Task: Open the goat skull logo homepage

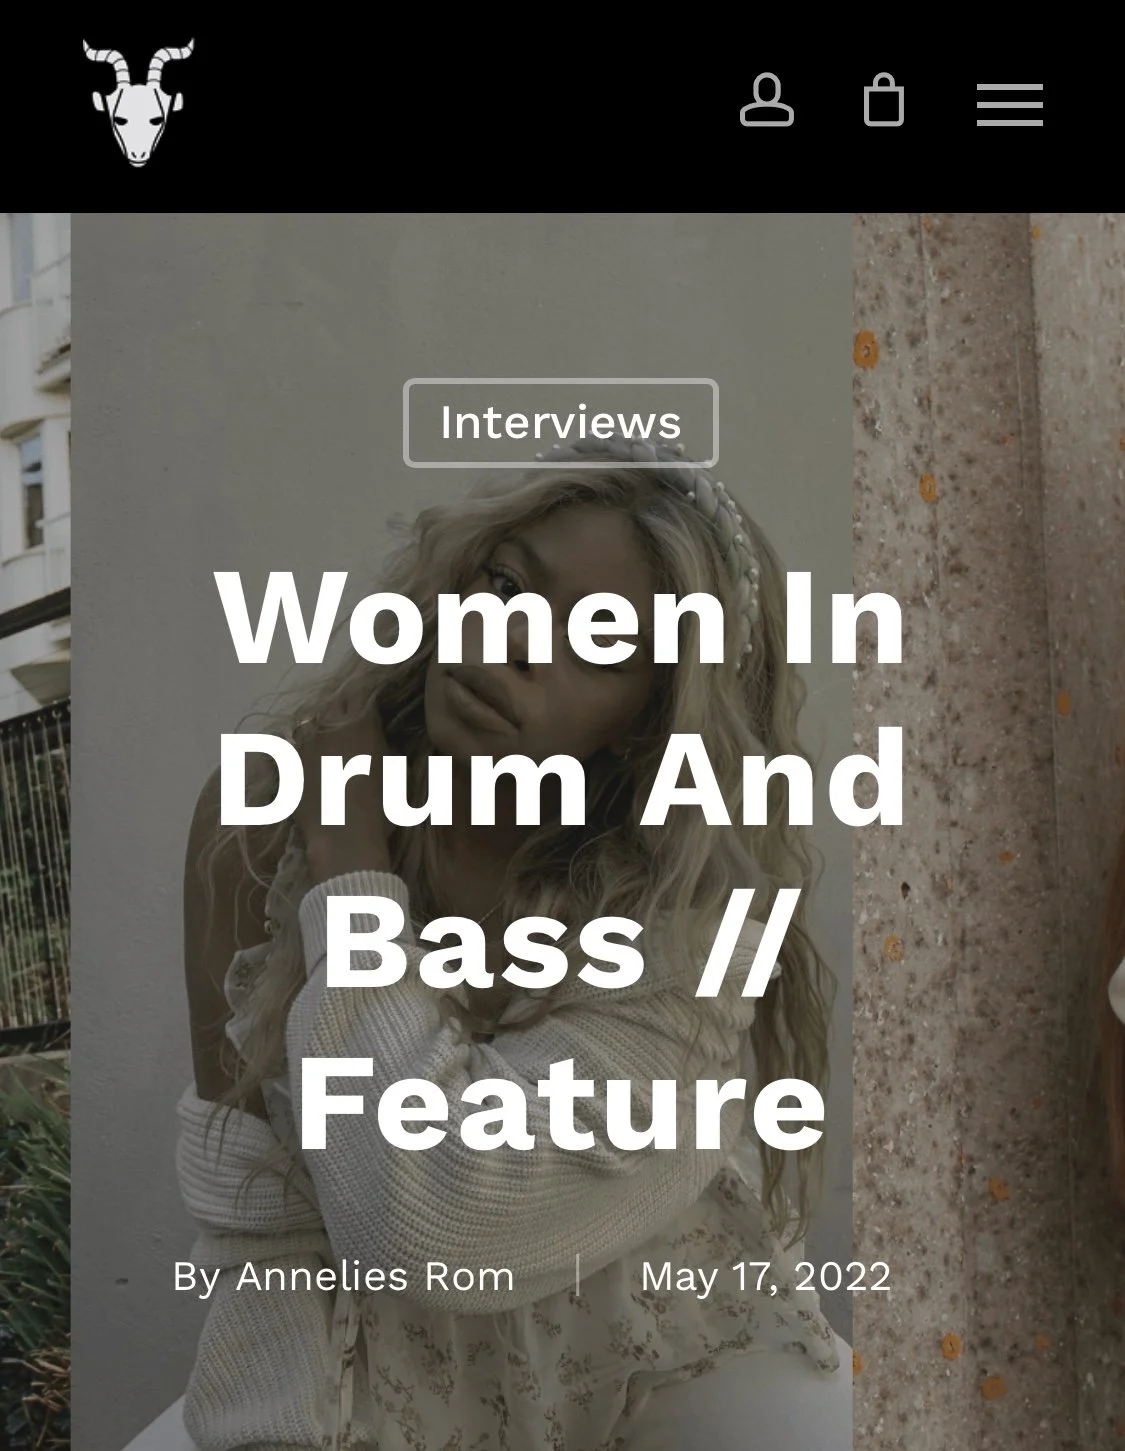Action: coord(138,102)
